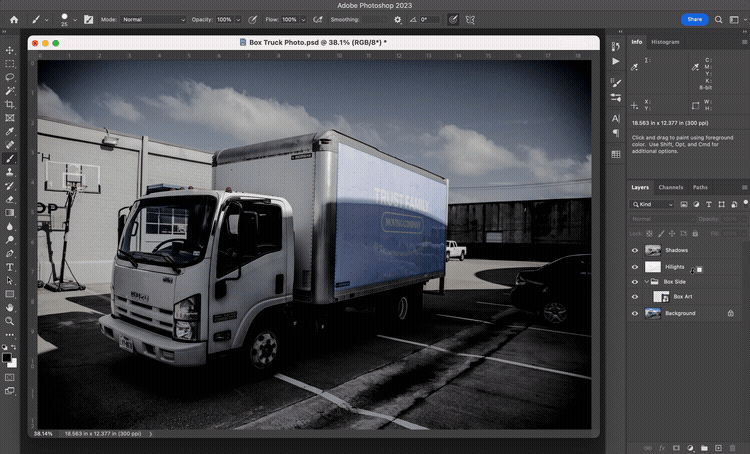Select the Healing Brush tool
Image resolution: width=750 pixels, height=454 pixels.
coord(10,145)
